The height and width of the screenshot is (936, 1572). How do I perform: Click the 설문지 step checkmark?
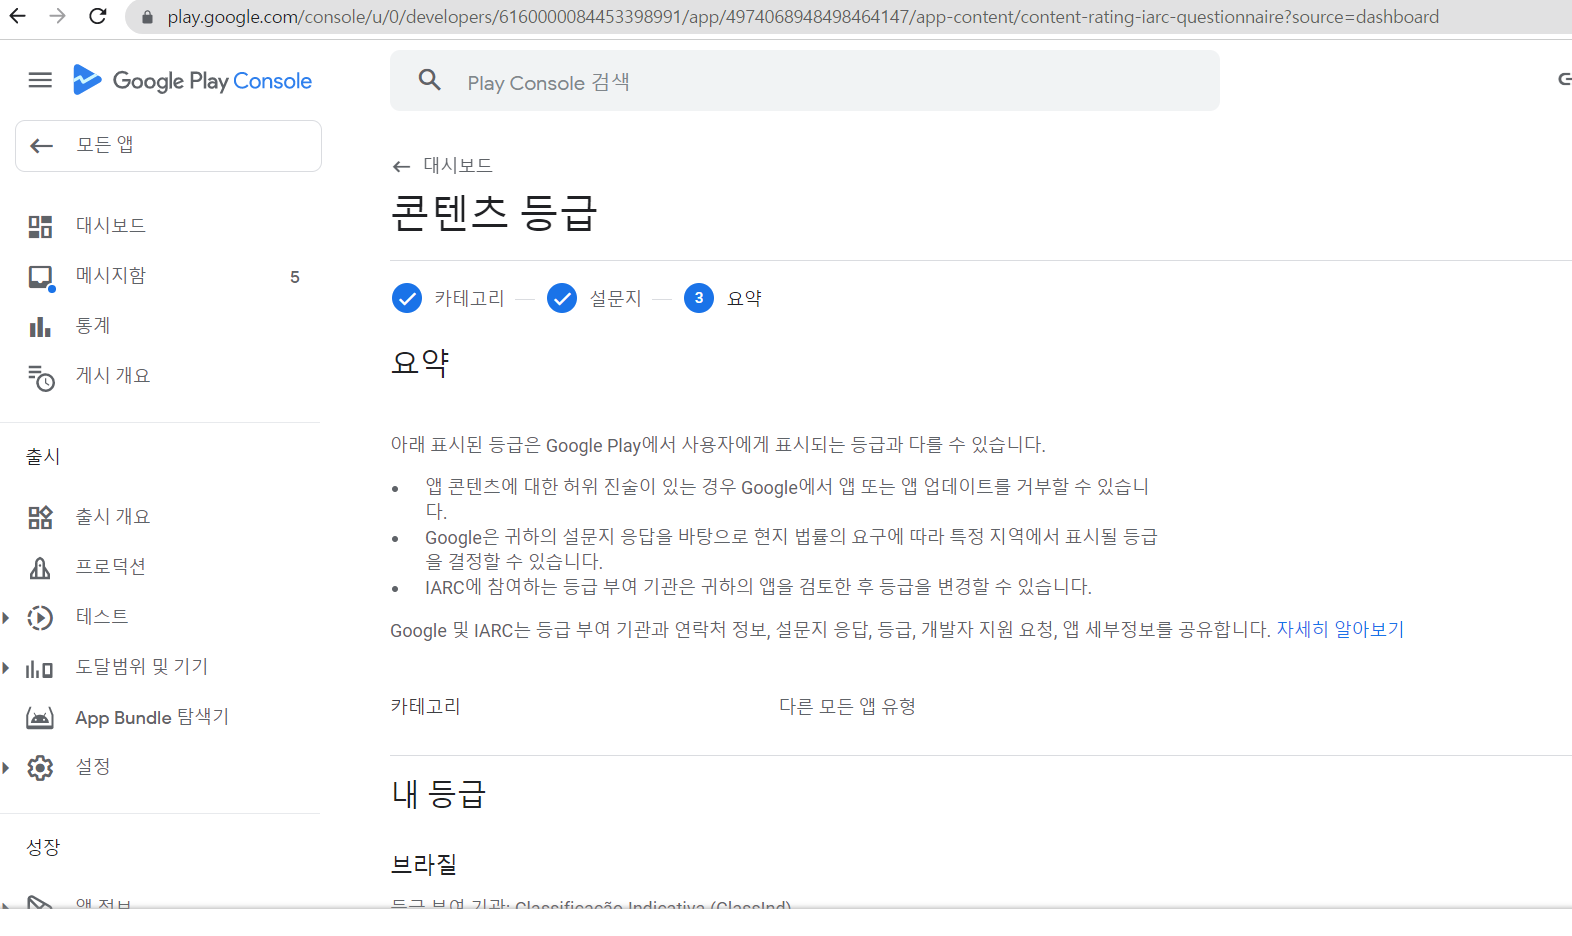(562, 298)
